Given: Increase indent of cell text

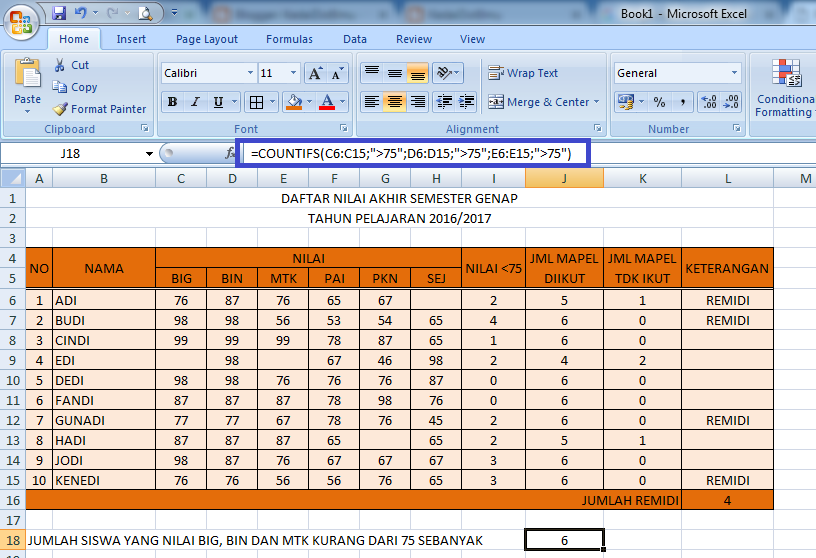Looking at the screenshot, I should [x=467, y=102].
